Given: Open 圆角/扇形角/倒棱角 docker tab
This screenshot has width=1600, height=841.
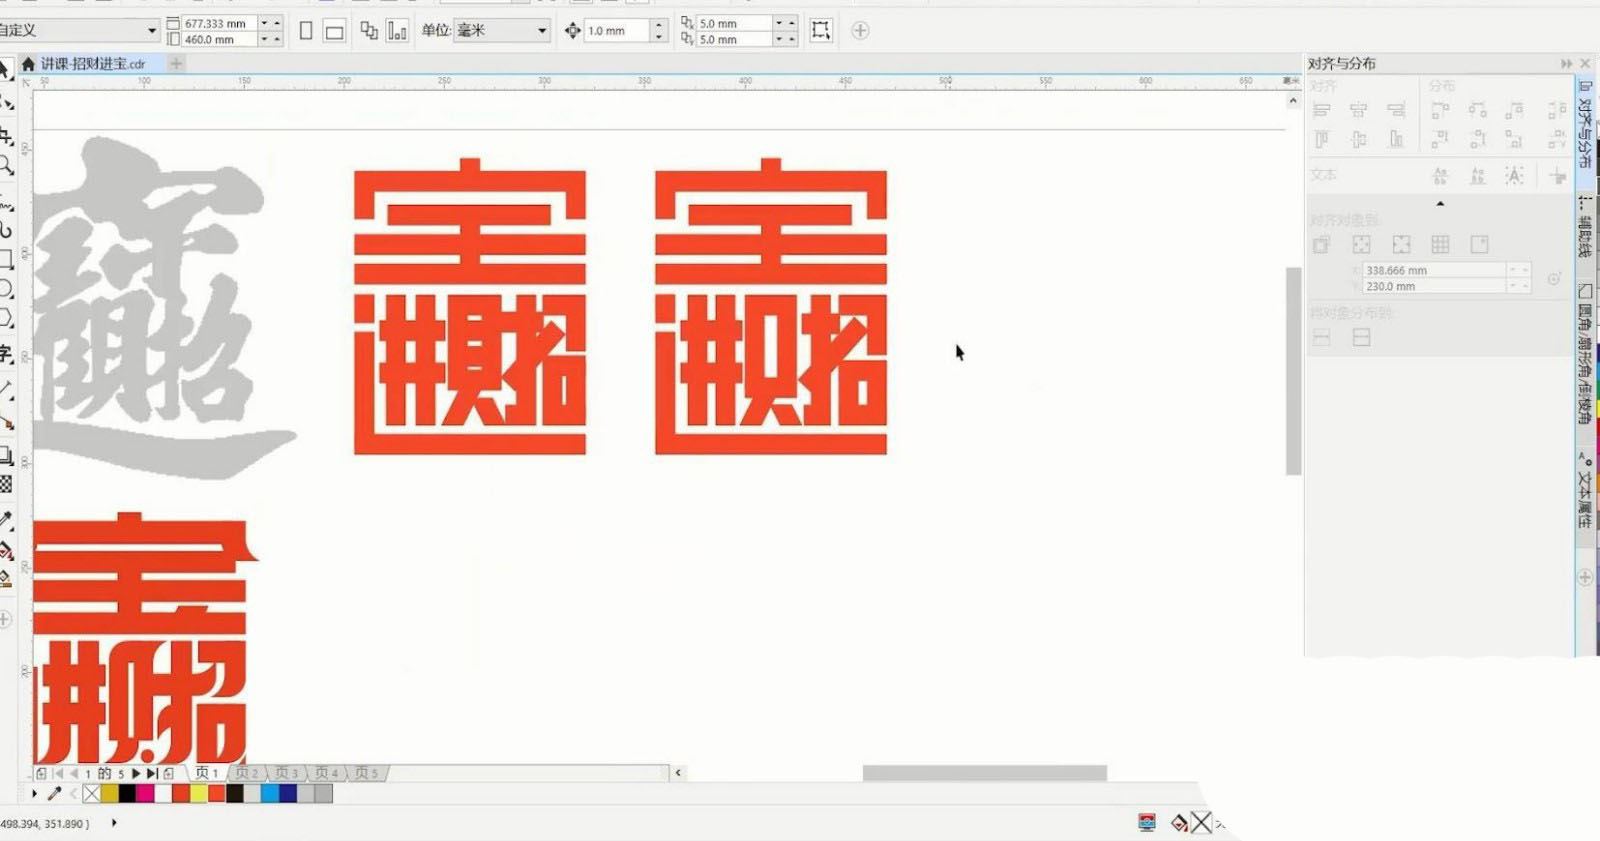Looking at the screenshot, I should pyautogui.click(x=1585, y=356).
